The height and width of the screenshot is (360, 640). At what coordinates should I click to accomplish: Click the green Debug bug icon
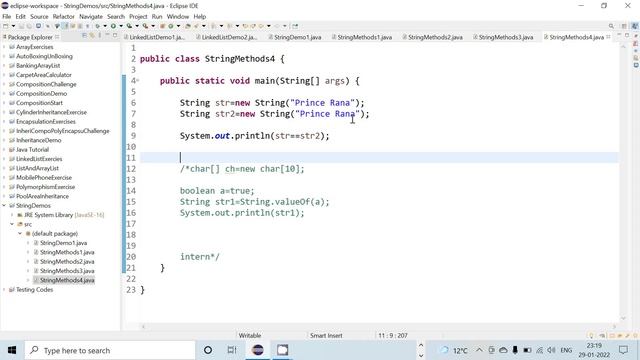click(x=98, y=26)
